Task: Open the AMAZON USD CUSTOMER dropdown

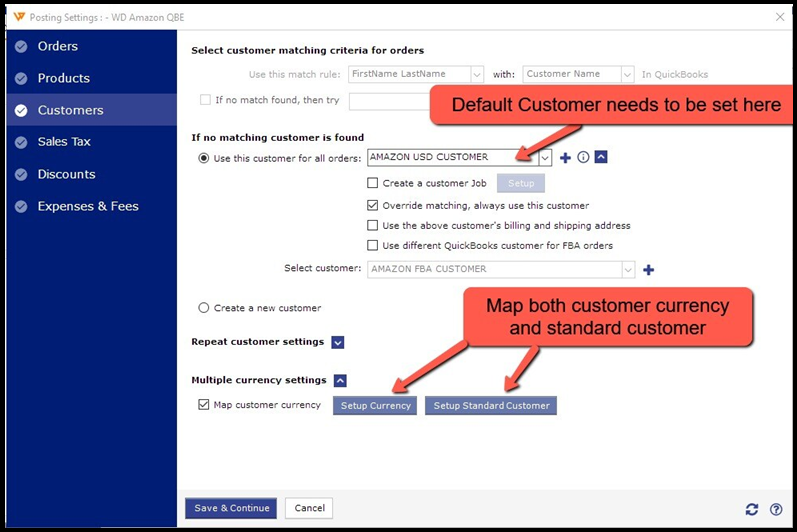Action: pos(545,158)
